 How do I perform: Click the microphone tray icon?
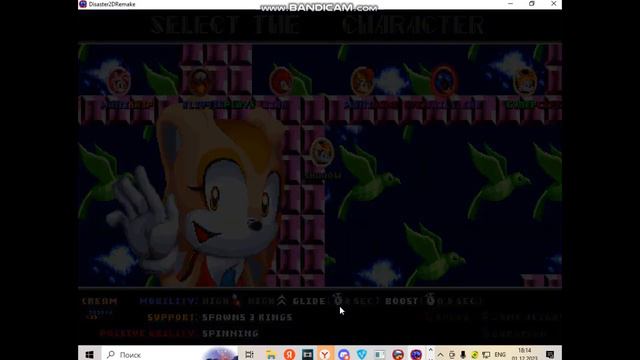pyautogui.click(x=463, y=355)
